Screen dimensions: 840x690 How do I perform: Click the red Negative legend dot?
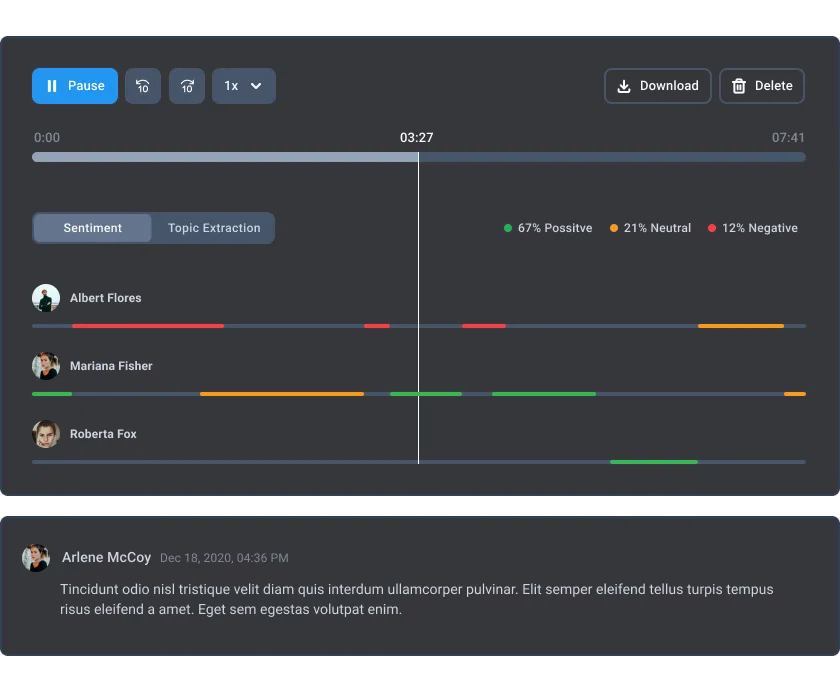click(x=712, y=228)
